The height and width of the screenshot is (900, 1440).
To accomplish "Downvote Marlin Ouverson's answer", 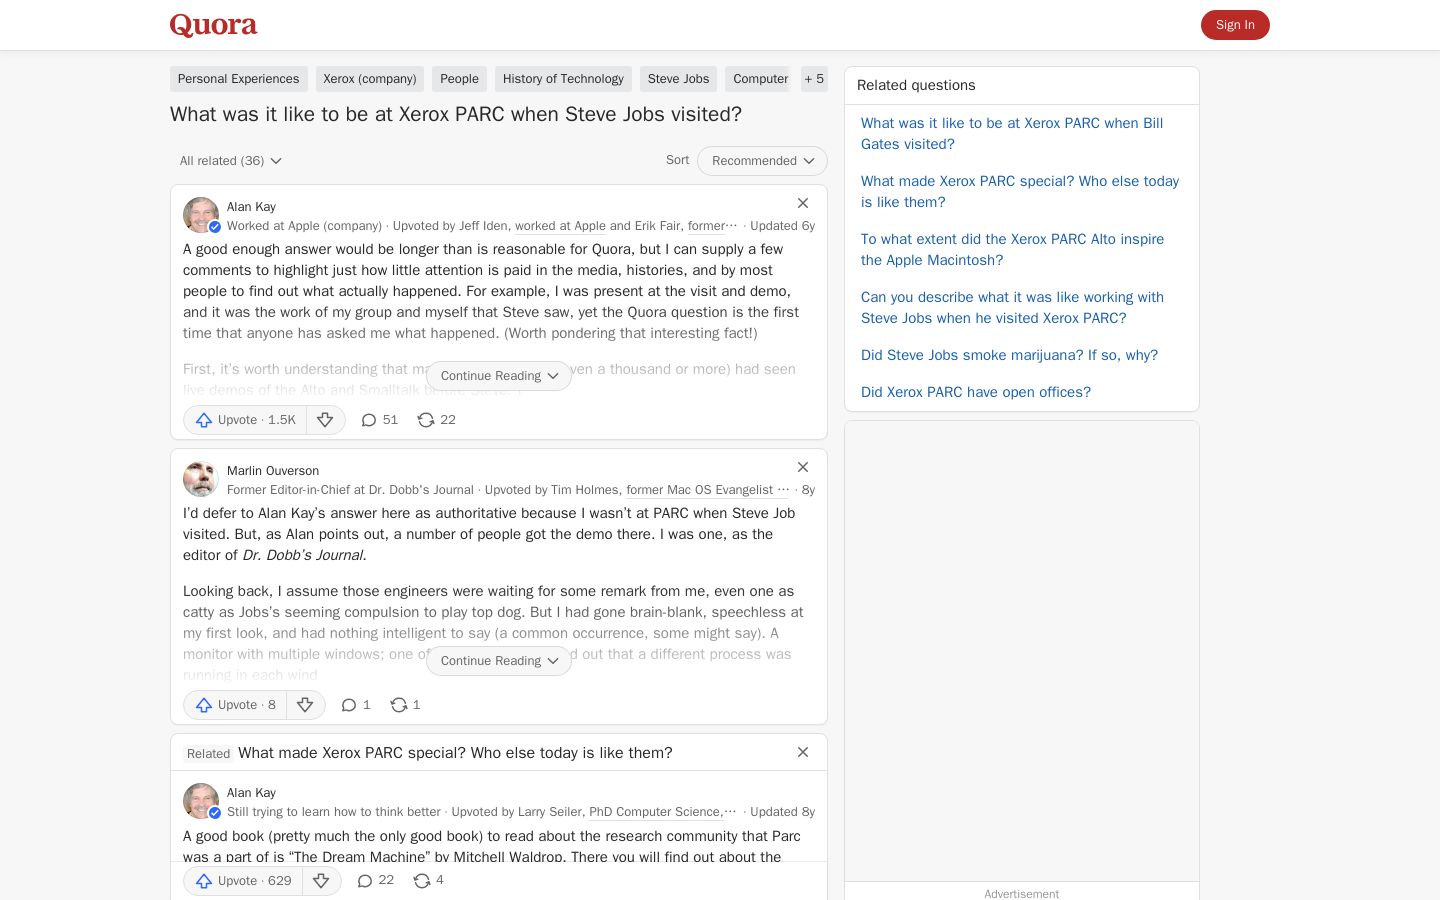I will tap(305, 705).
